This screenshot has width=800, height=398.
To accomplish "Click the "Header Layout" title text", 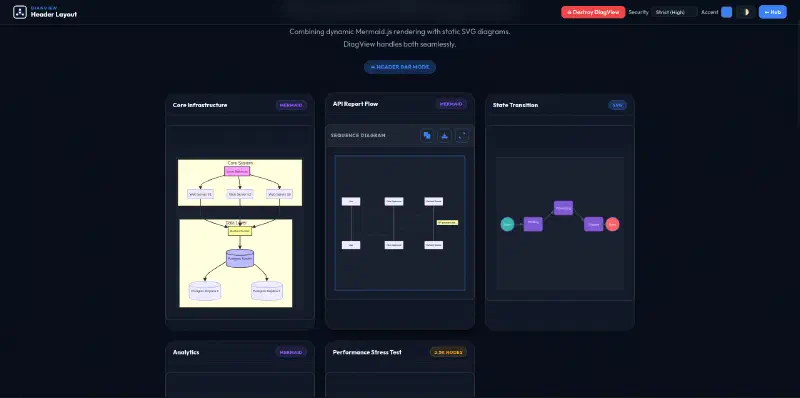I will 54,15.
